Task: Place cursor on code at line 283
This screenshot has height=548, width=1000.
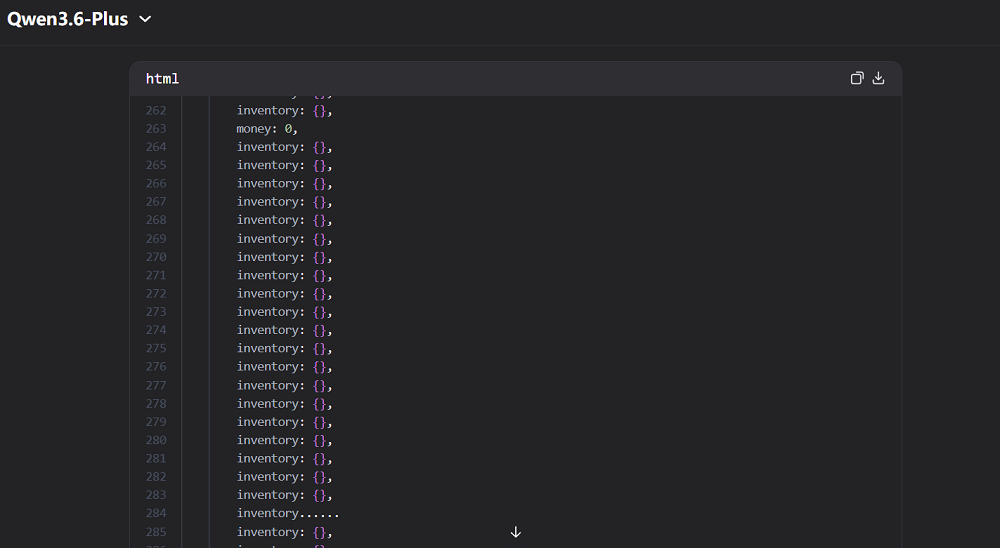Action: tap(284, 495)
